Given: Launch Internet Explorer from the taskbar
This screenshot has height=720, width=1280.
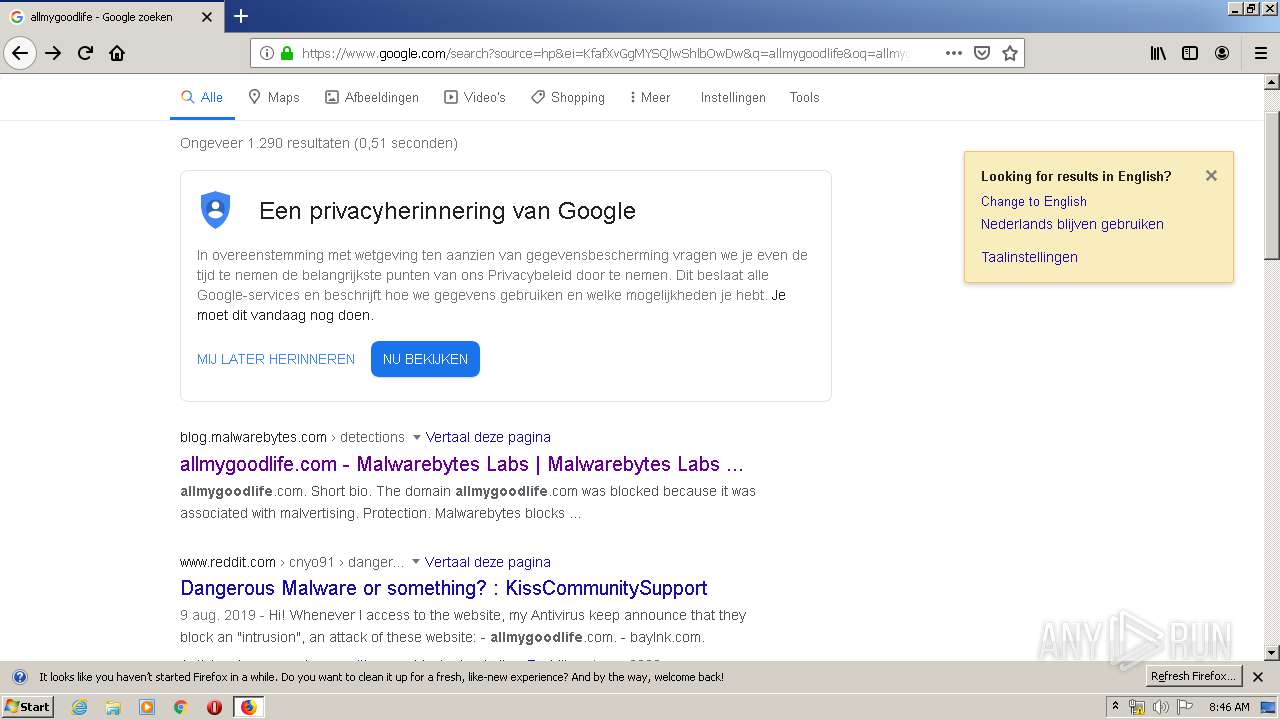Looking at the screenshot, I should (x=80, y=707).
